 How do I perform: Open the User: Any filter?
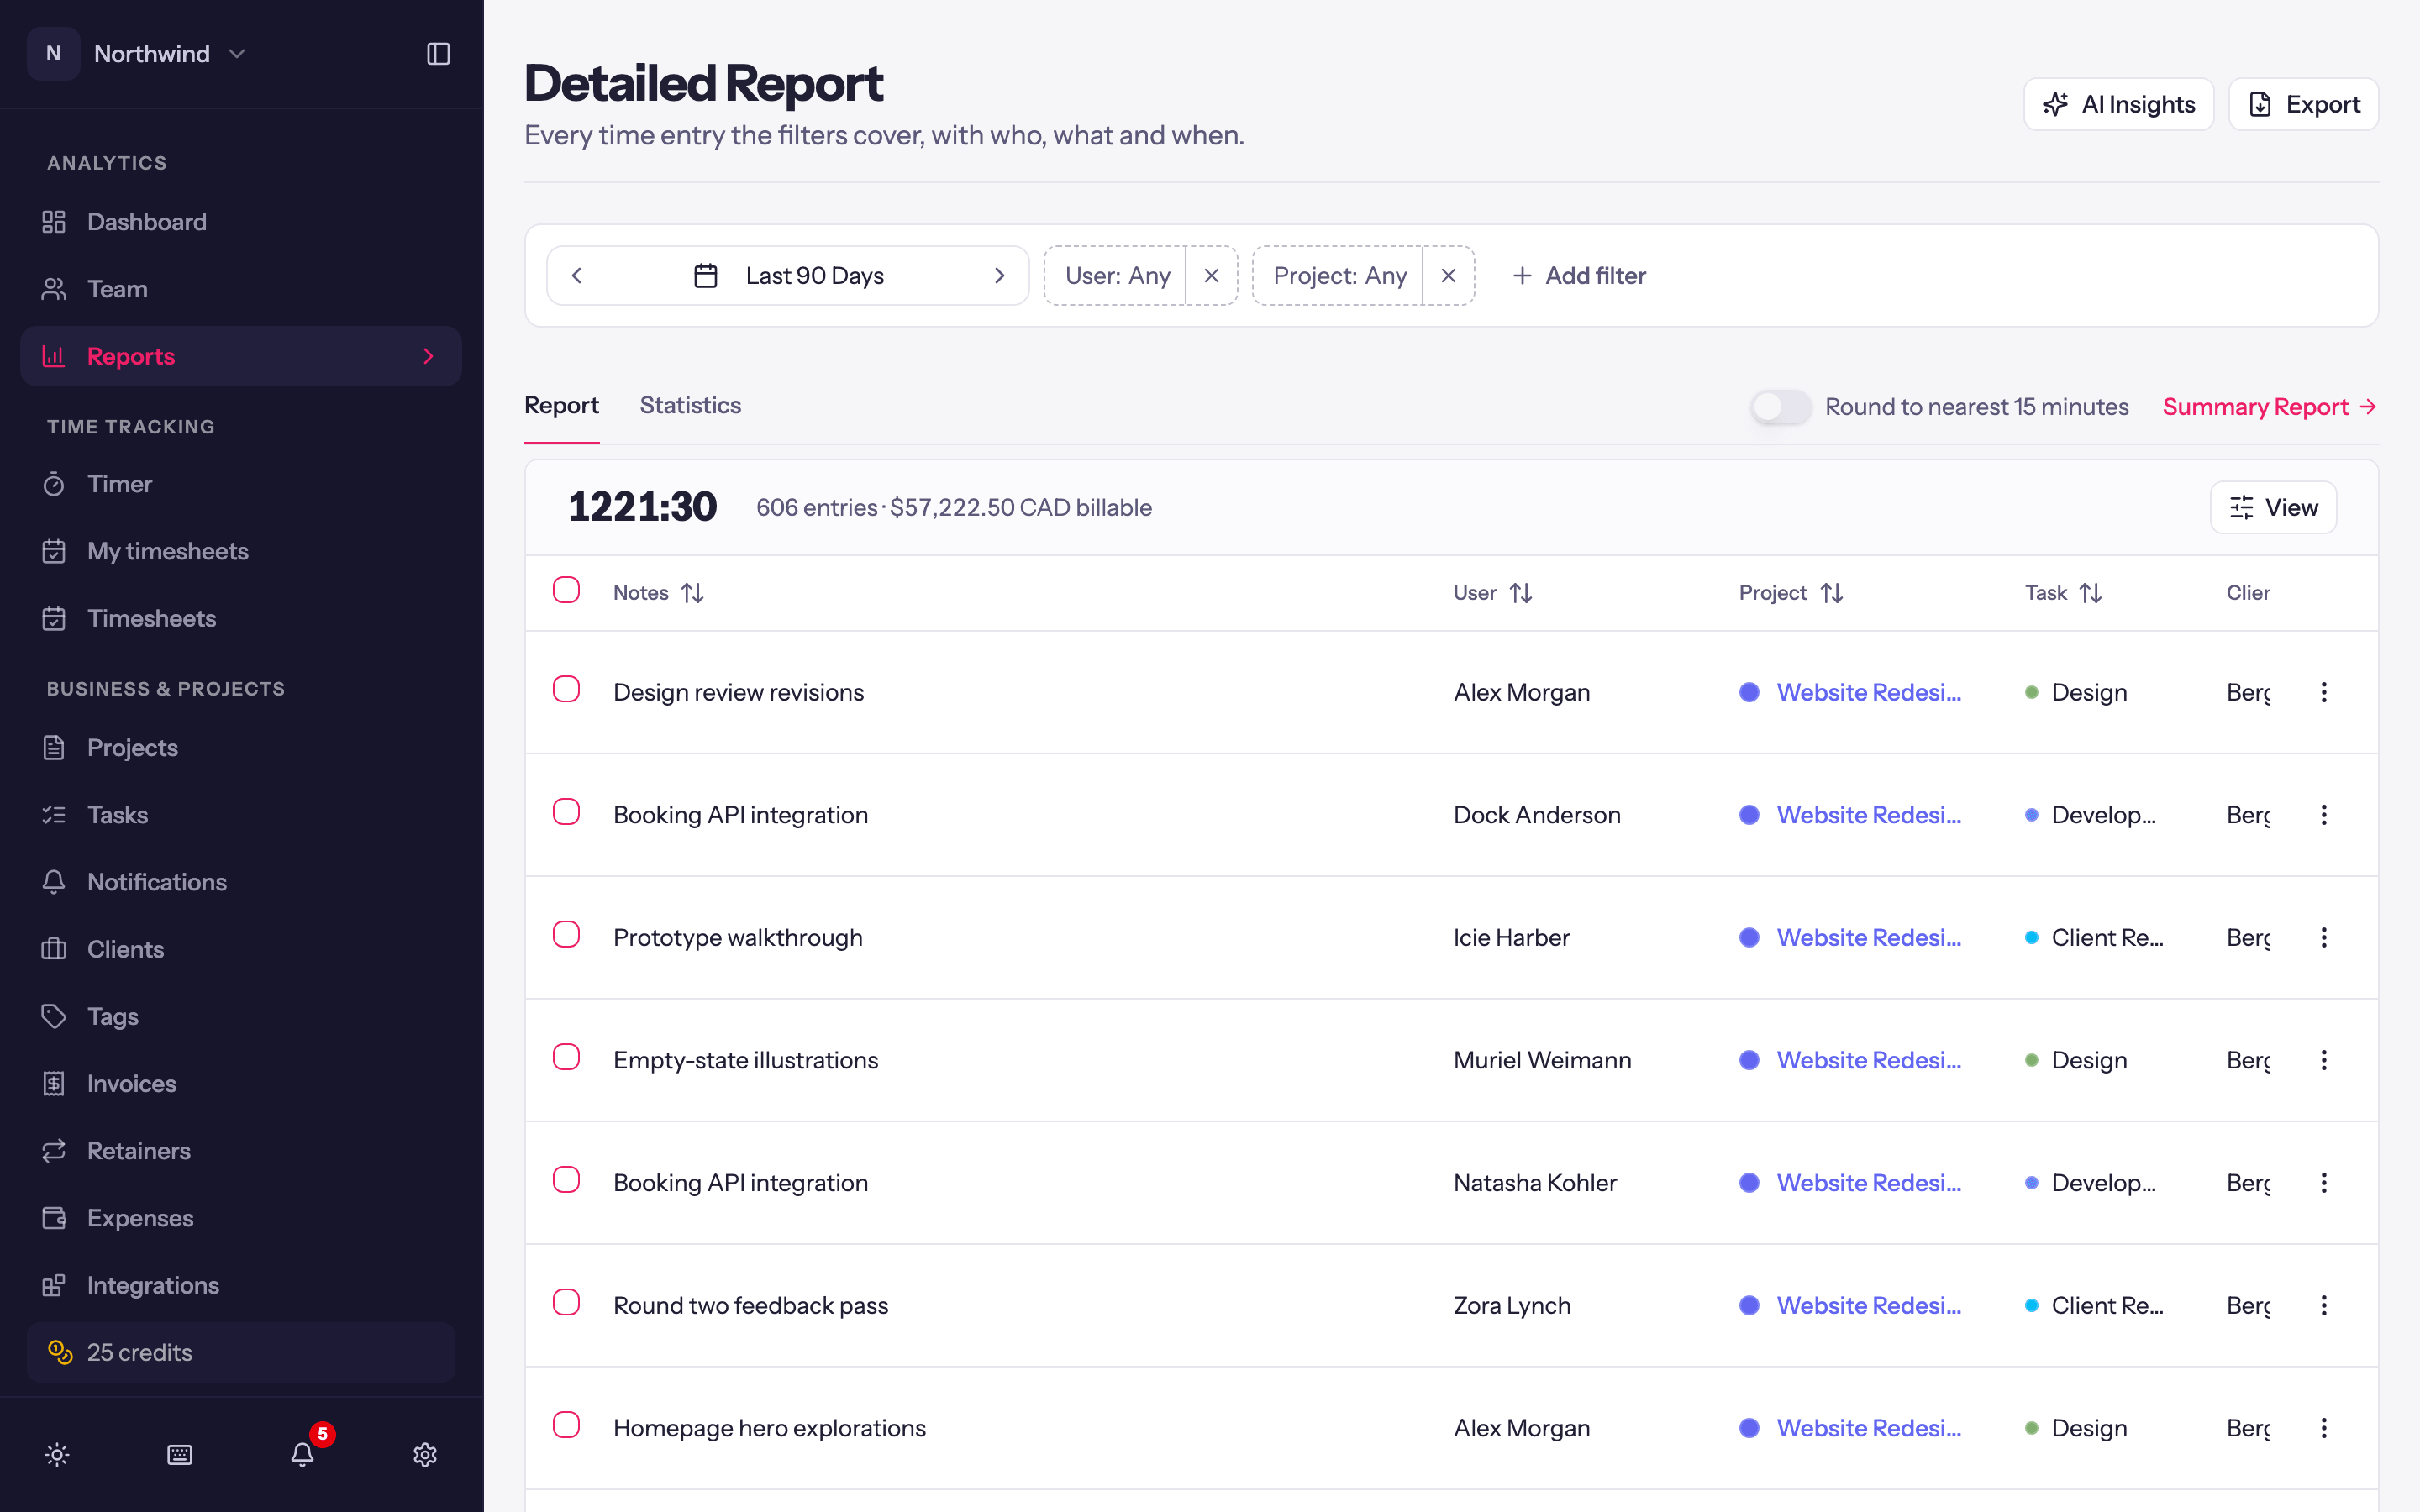1116,276
